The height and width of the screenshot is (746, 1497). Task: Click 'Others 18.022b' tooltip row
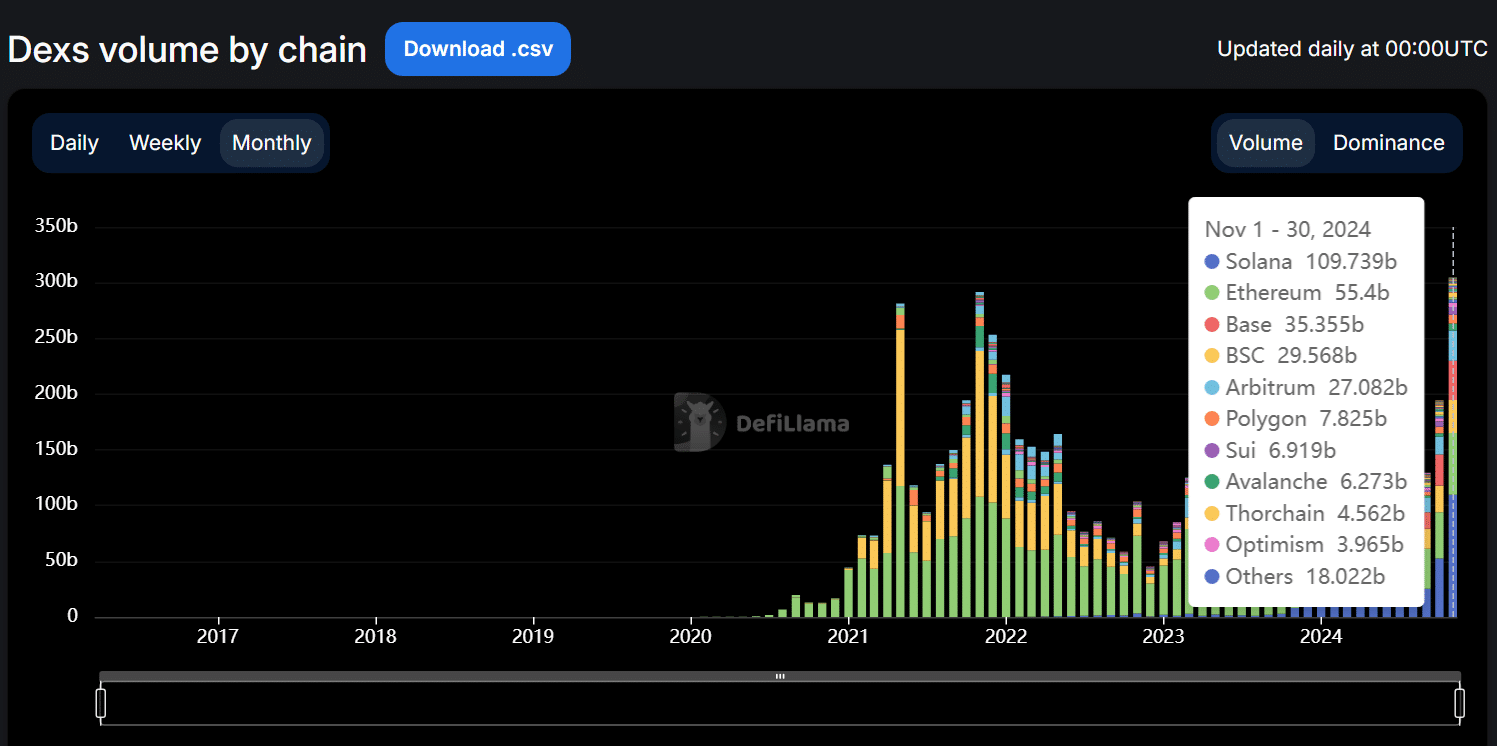click(x=1295, y=577)
